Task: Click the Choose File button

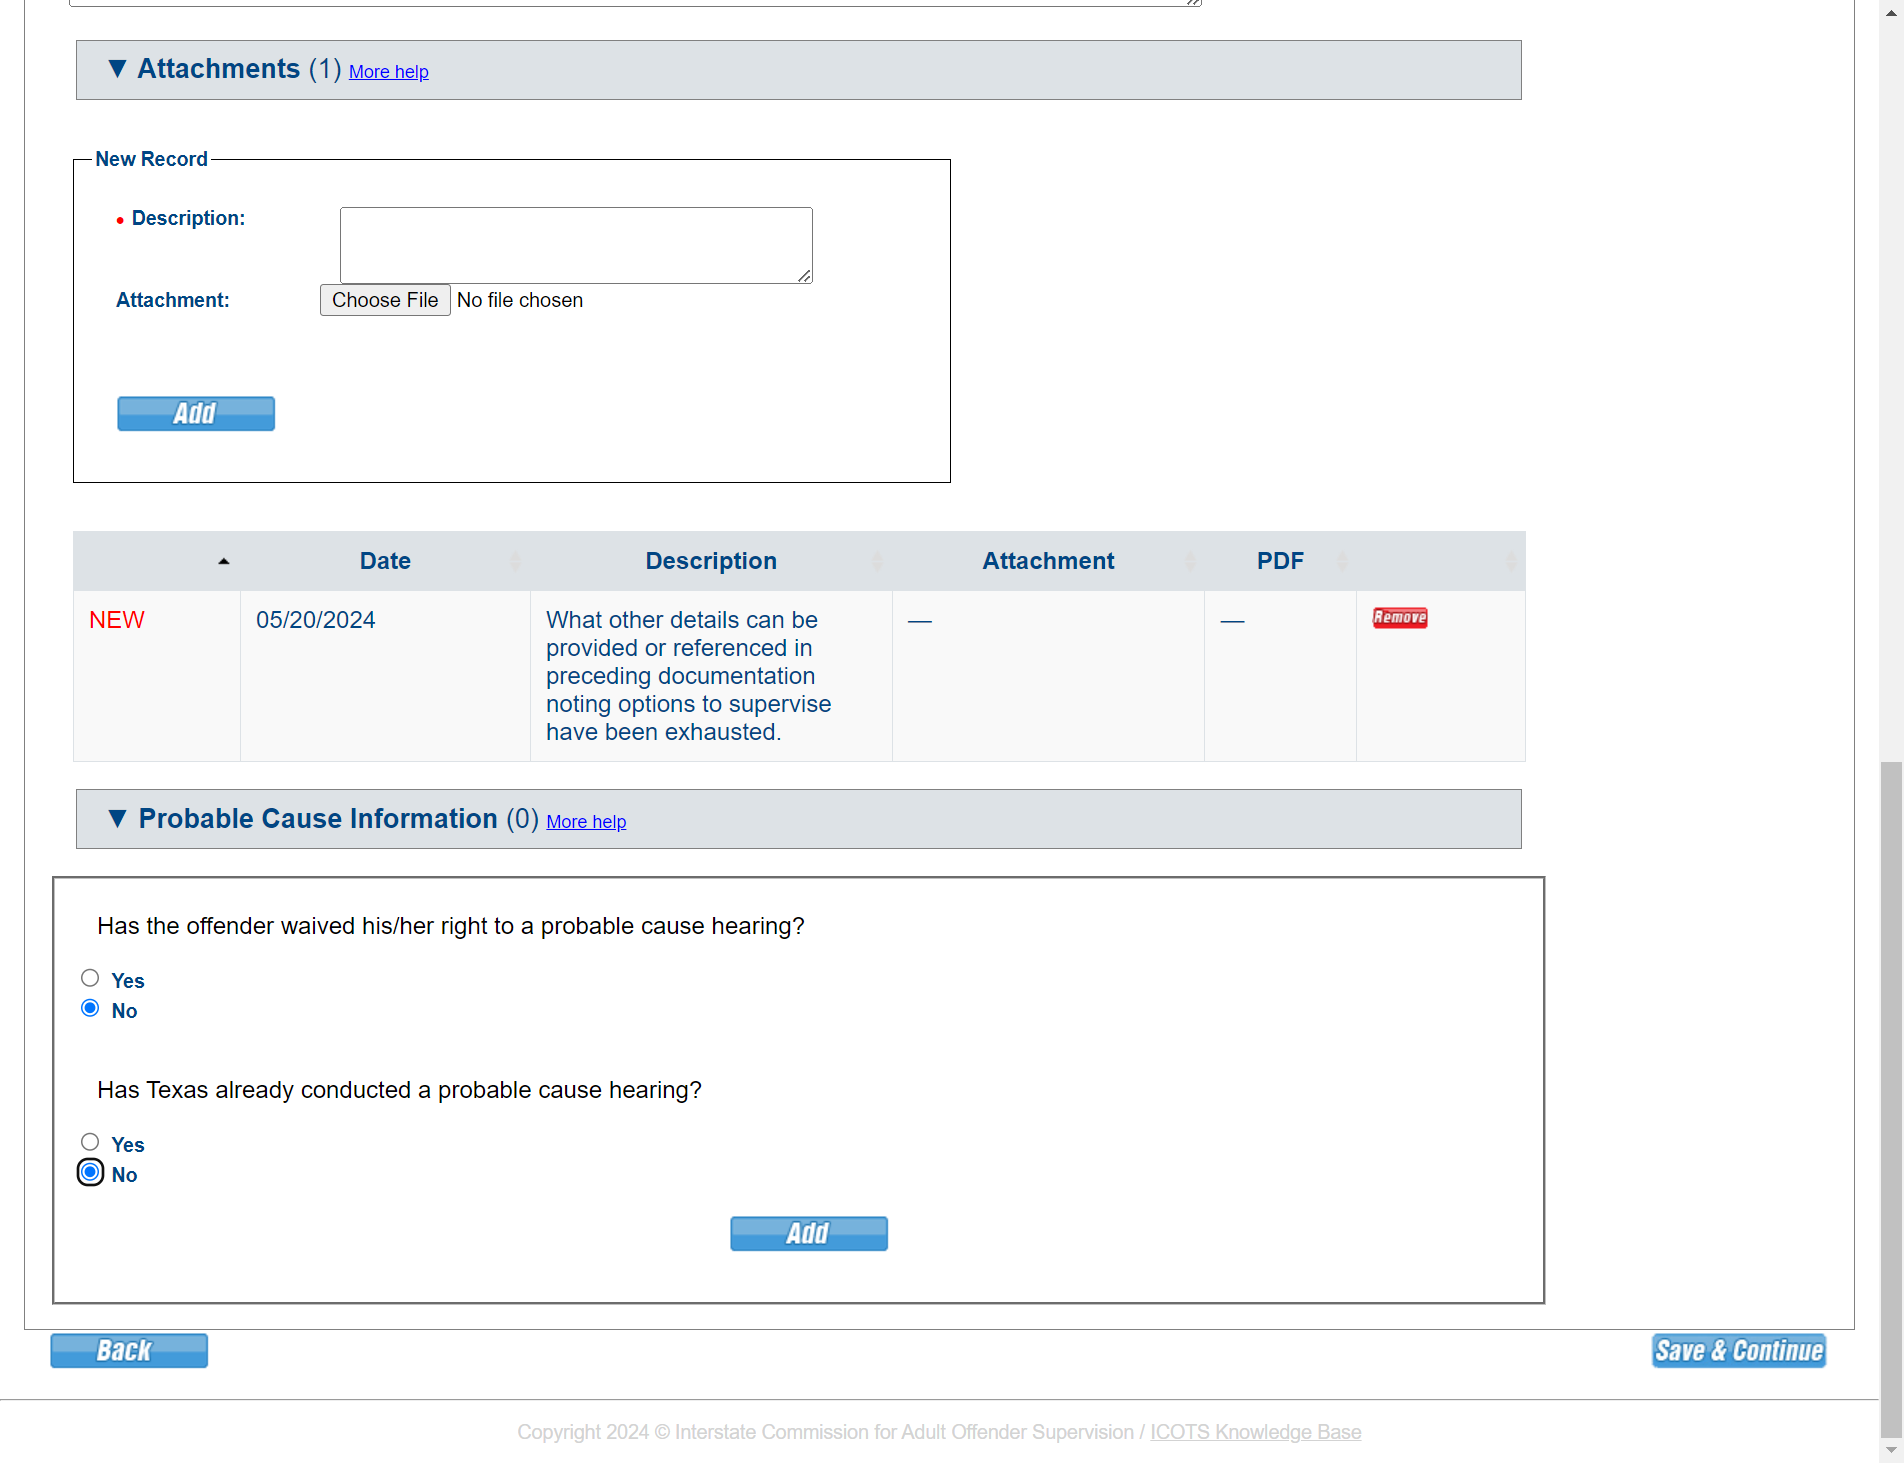Action: pyautogui.click(x=385, y=300)
